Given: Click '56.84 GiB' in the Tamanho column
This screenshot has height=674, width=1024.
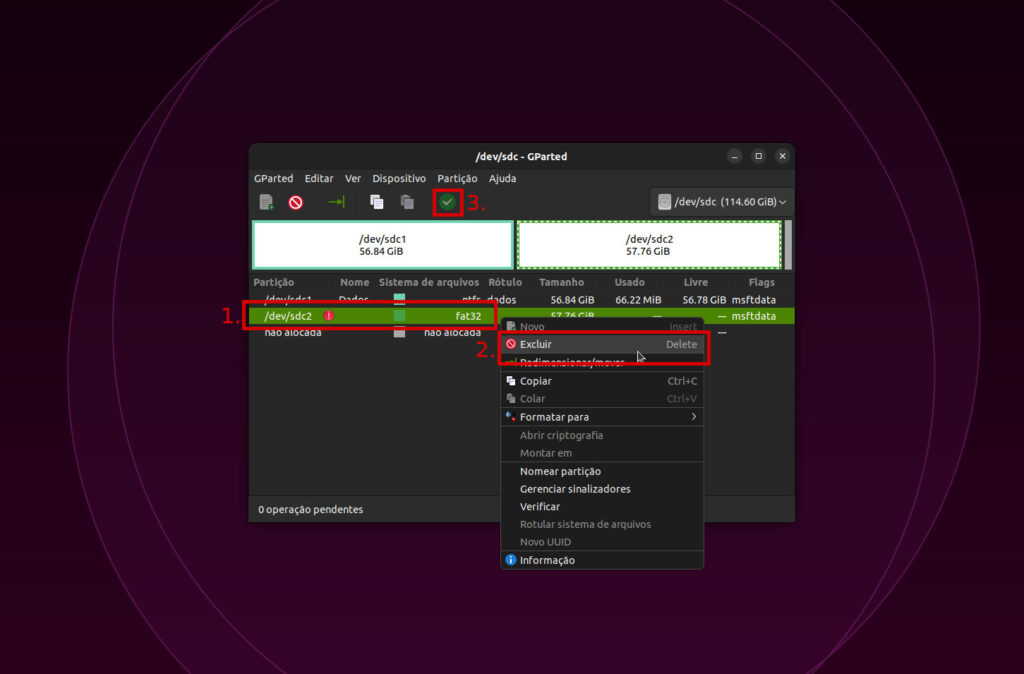Looking at the screenshot, I should 572,300.
